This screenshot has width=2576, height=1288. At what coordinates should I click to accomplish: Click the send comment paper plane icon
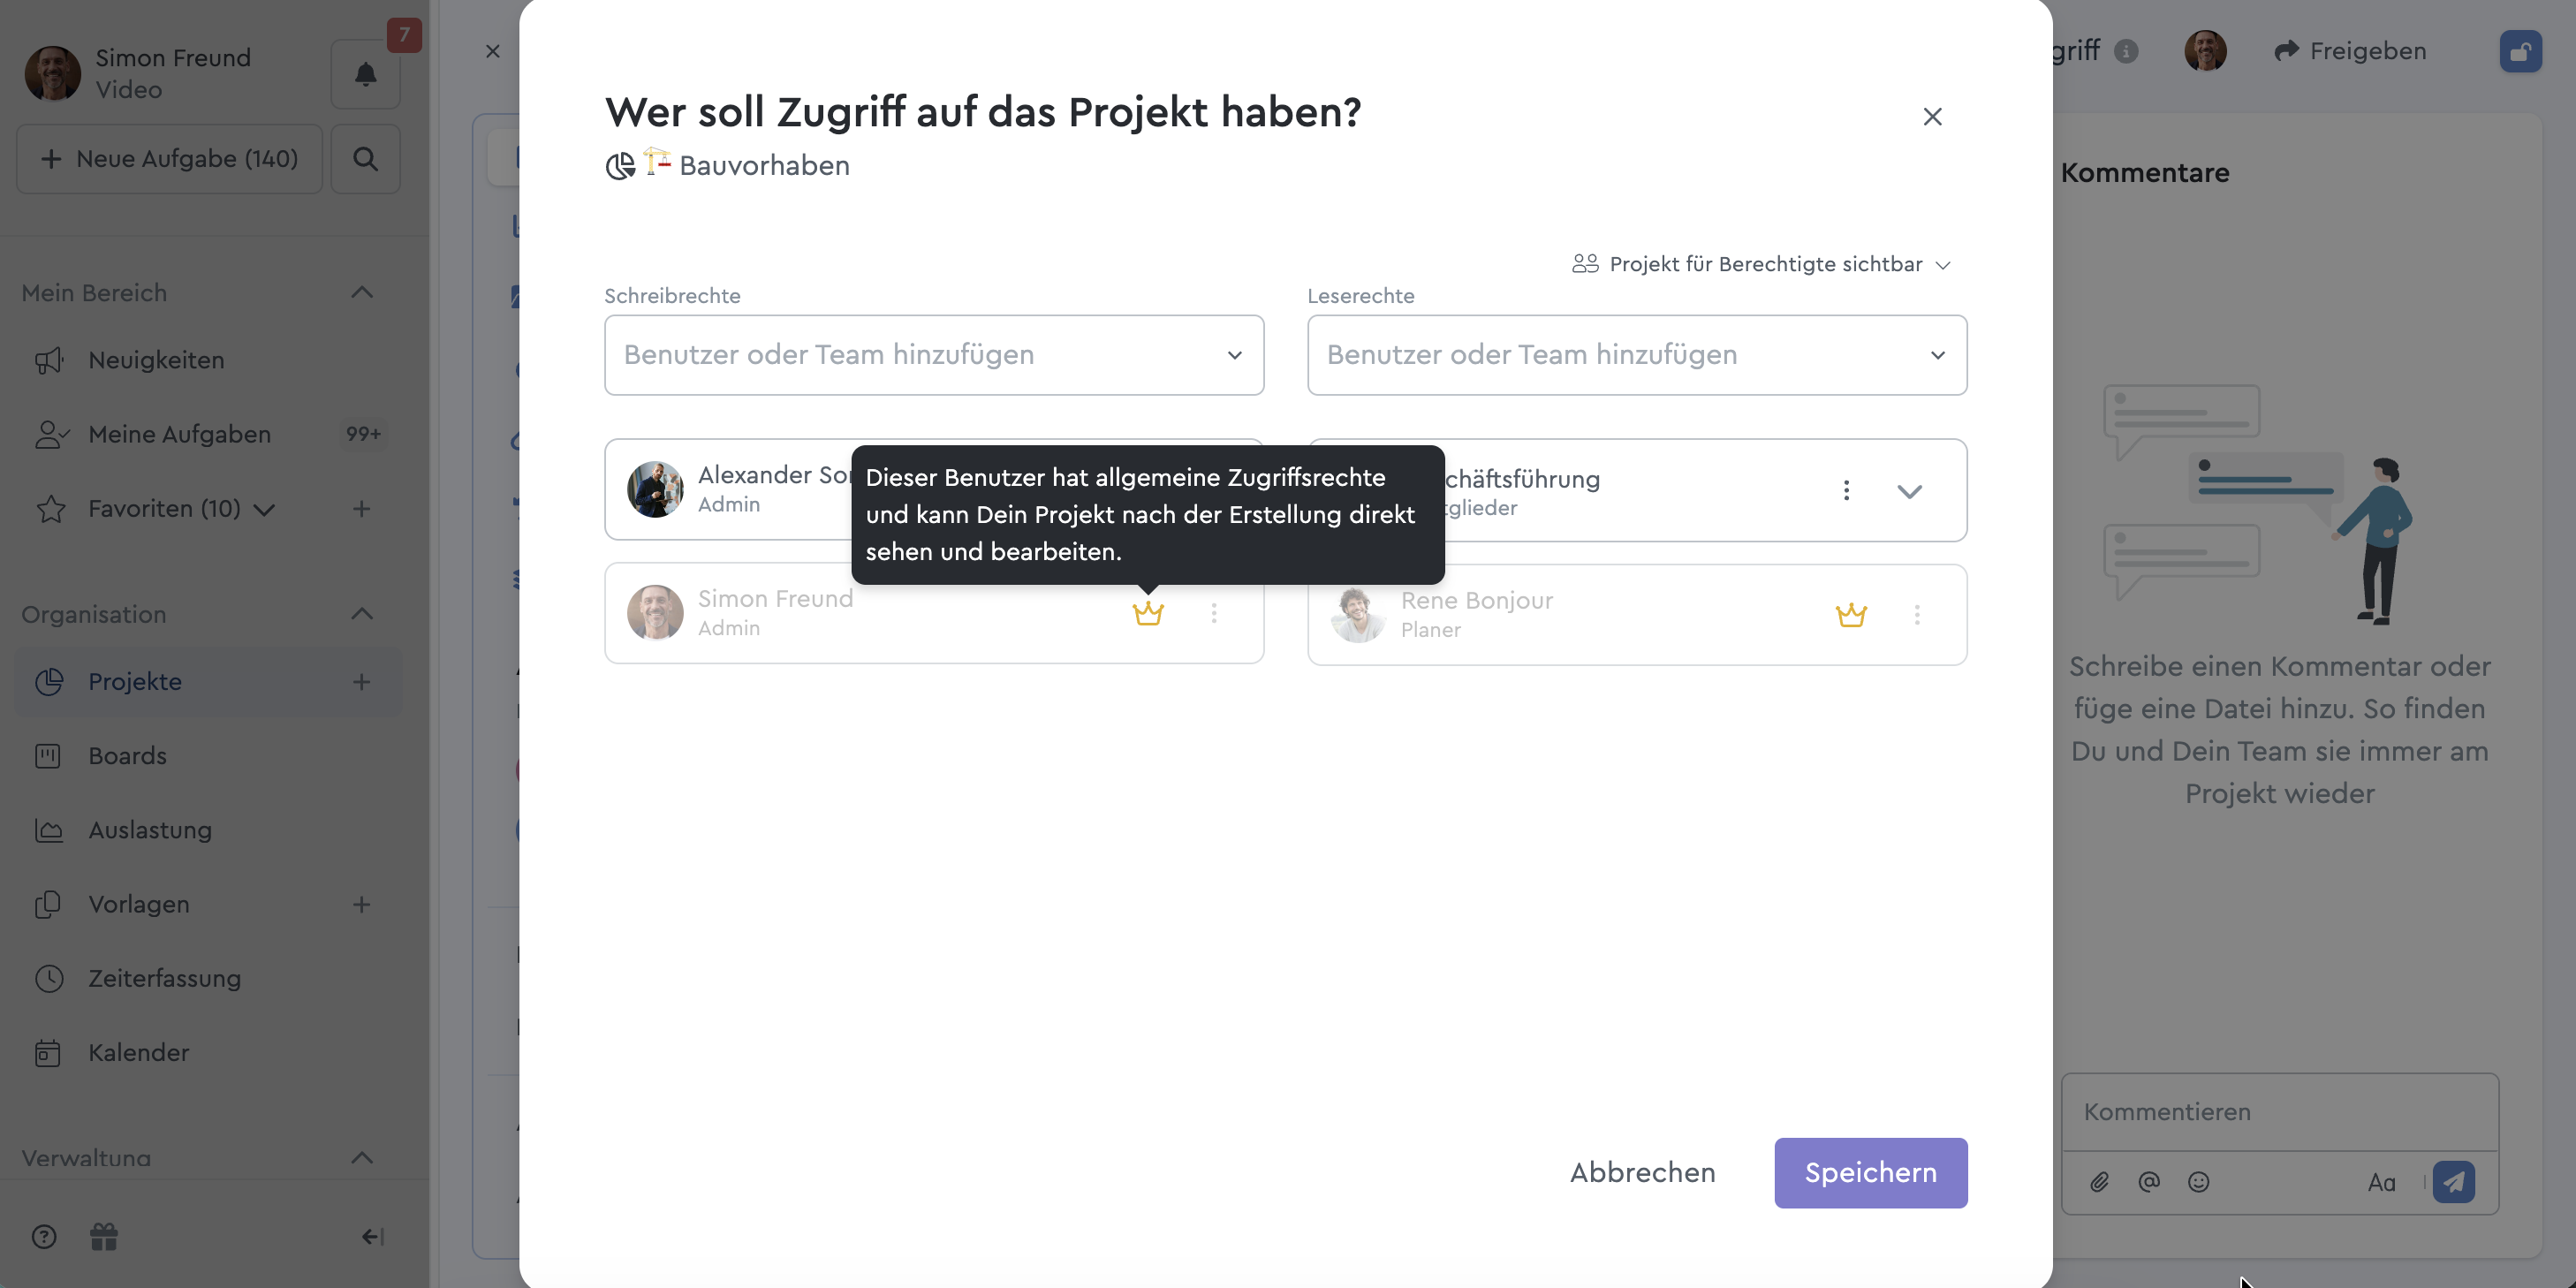(2453, 1182)
